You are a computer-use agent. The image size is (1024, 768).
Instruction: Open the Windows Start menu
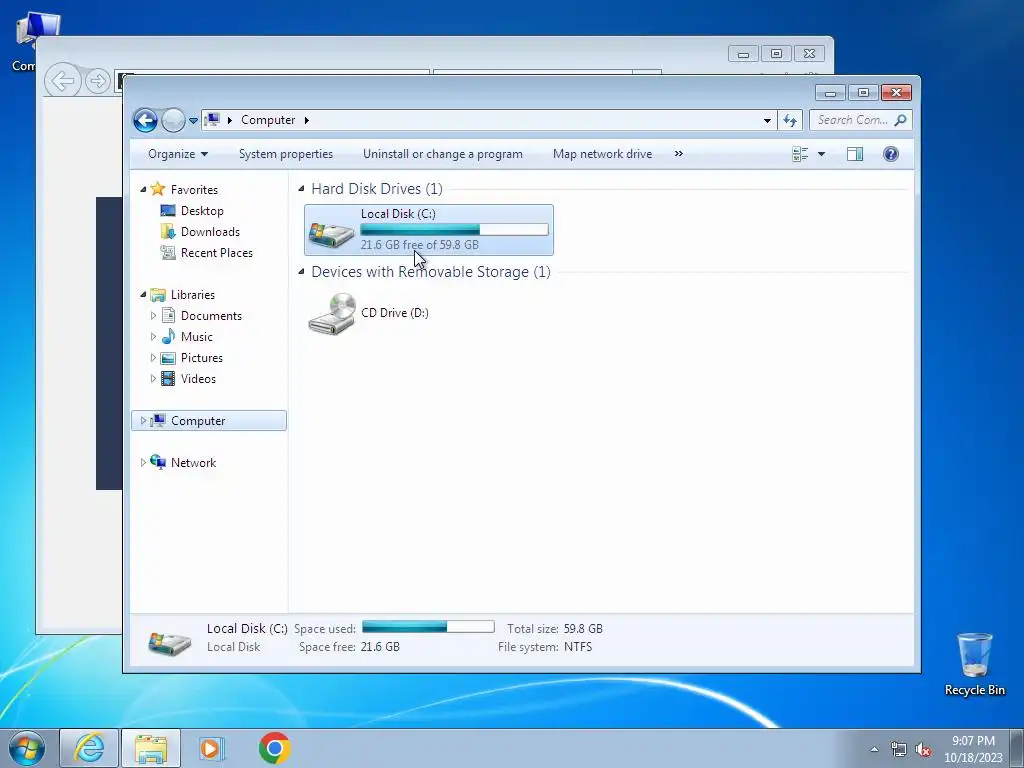(27, 748)
